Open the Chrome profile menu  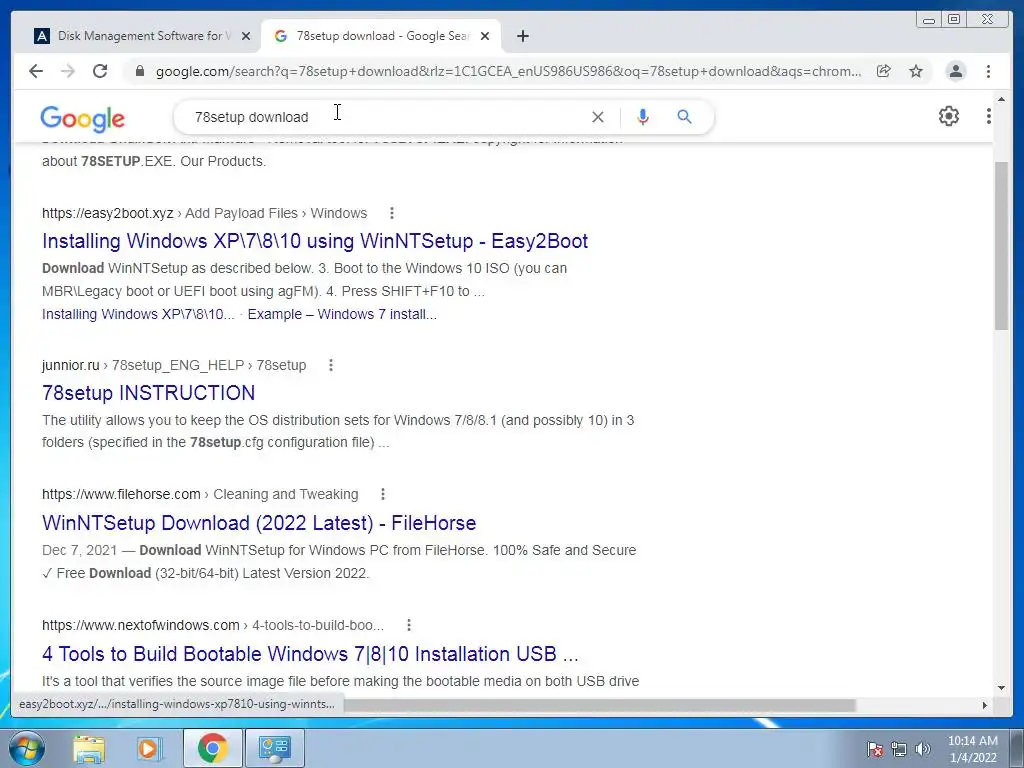(x=956, y=71)
